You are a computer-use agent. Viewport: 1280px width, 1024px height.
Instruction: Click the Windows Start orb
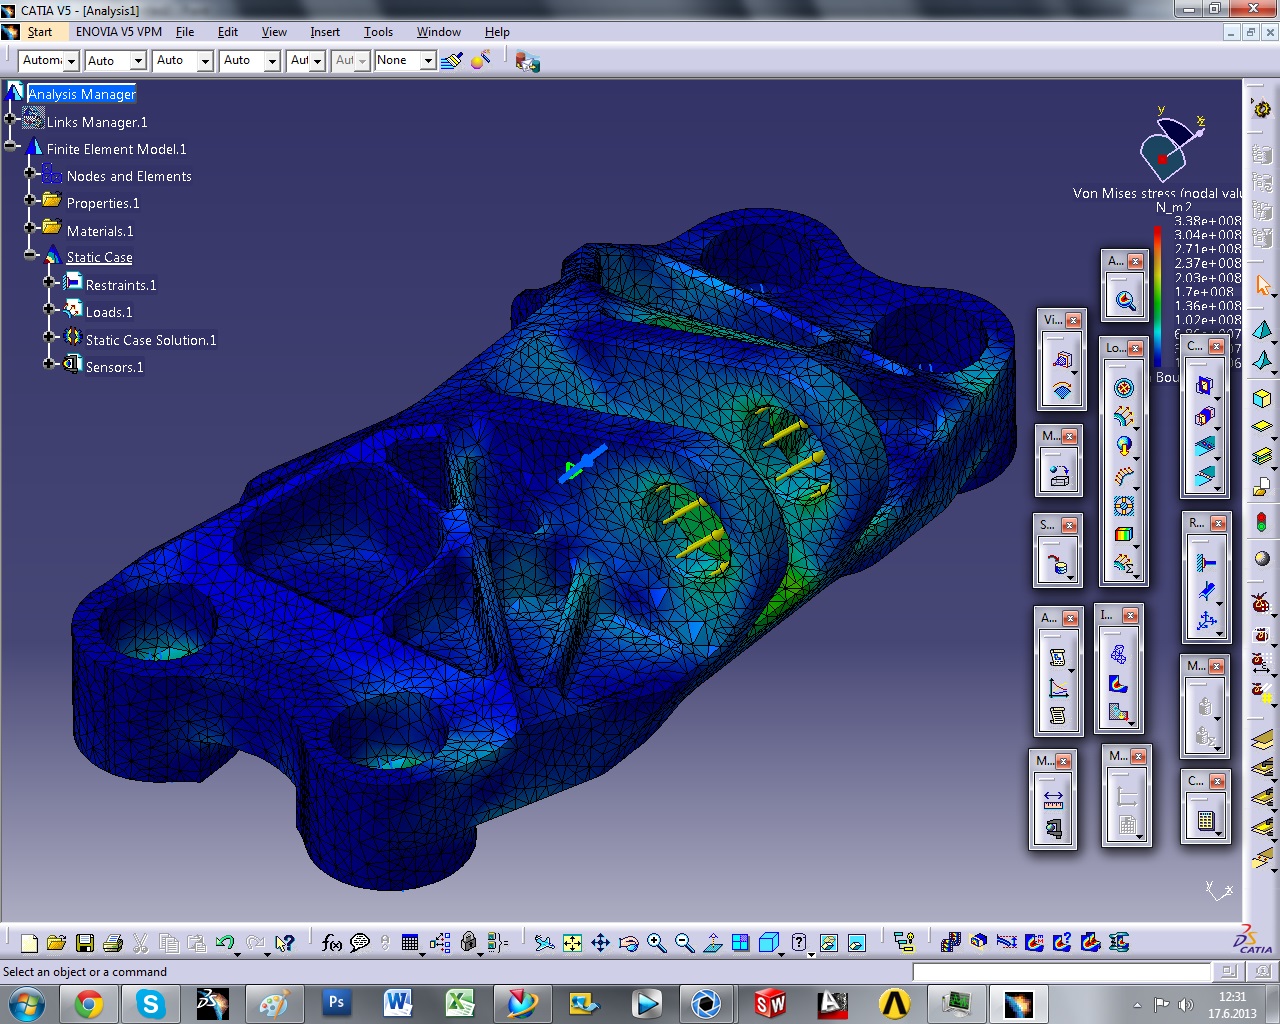pos(27,1003)
